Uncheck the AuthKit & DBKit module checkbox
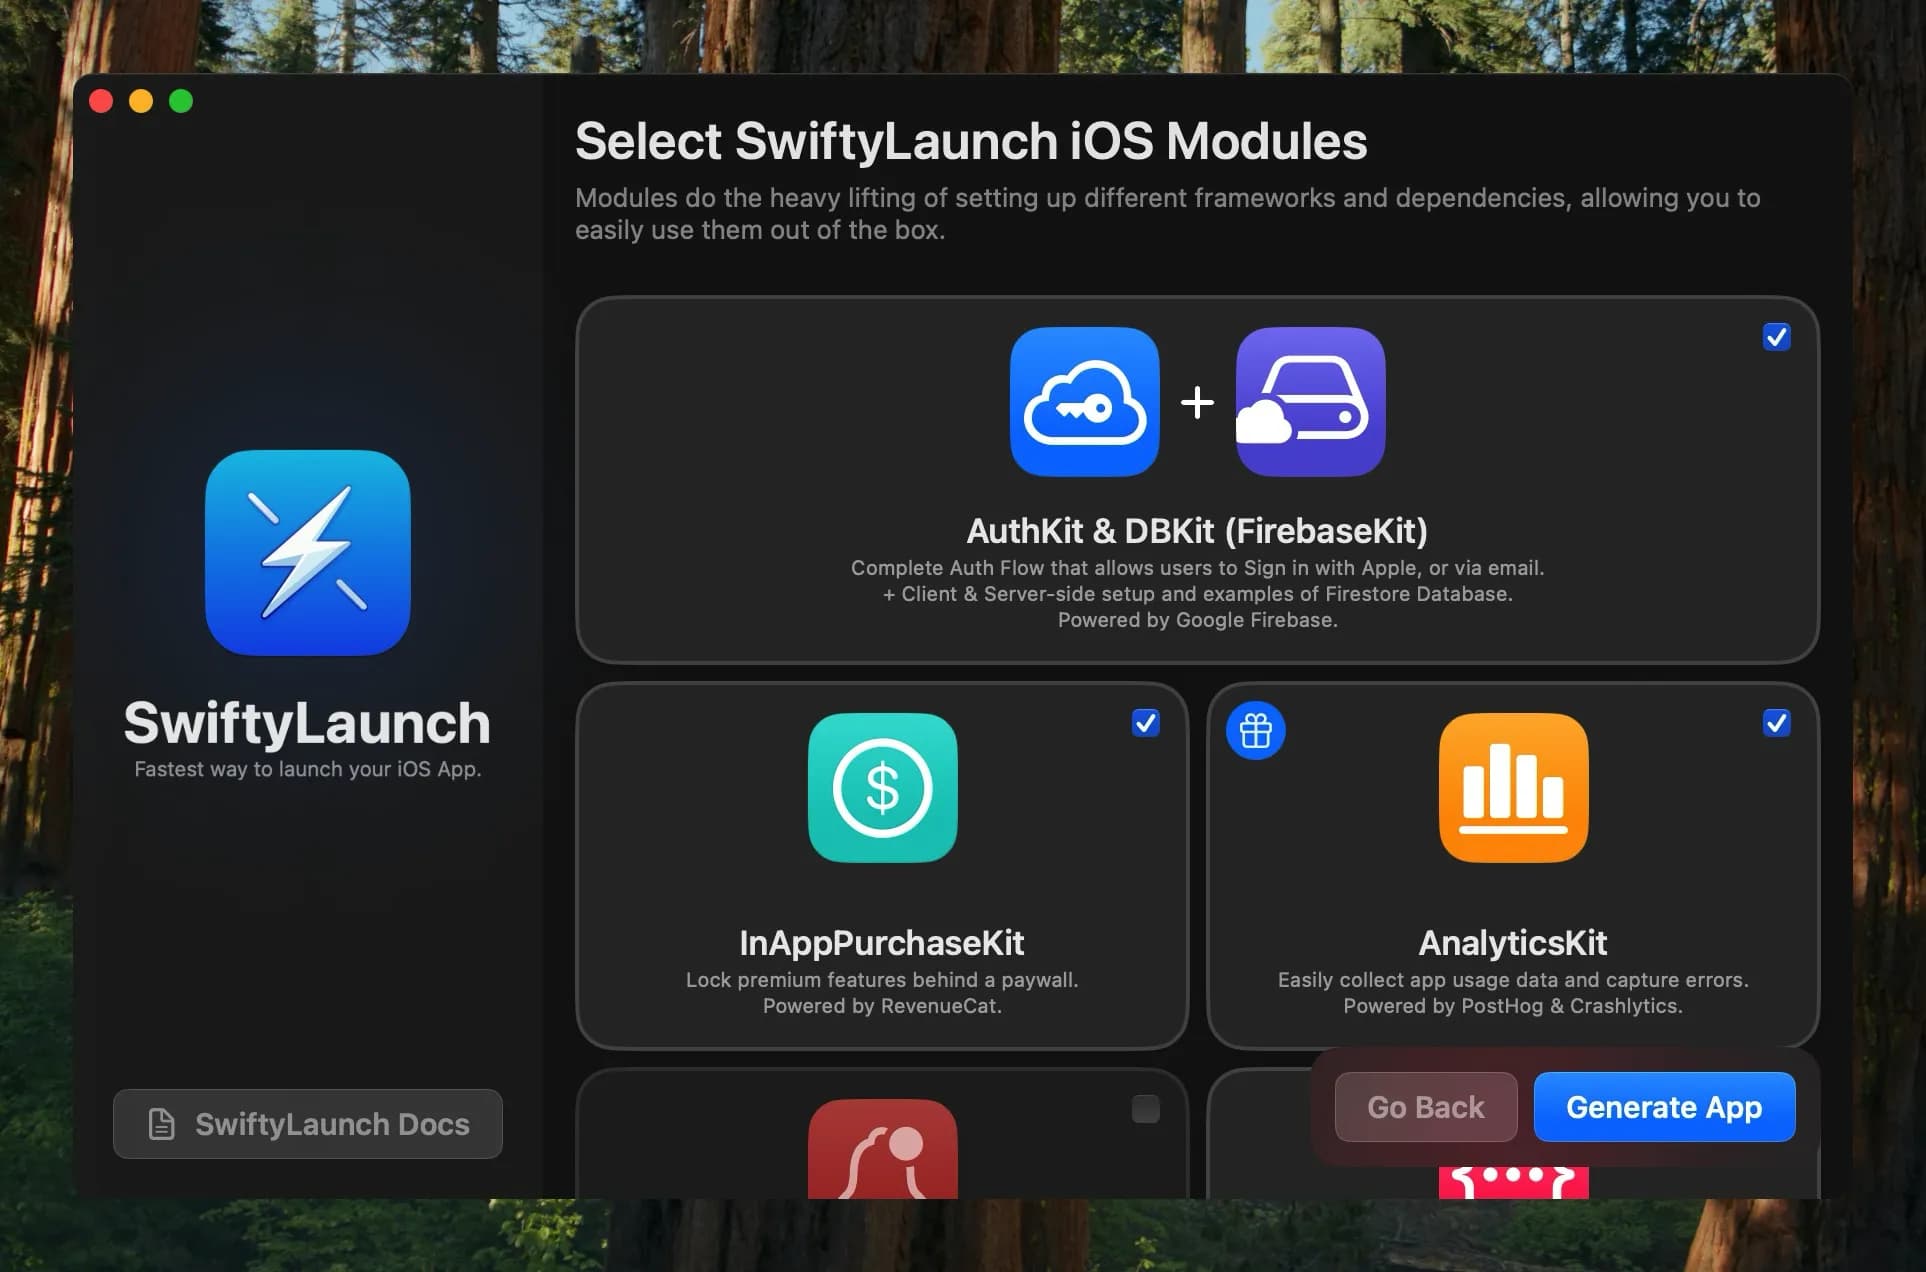 pyautogui.click(x=1777, y=337)
